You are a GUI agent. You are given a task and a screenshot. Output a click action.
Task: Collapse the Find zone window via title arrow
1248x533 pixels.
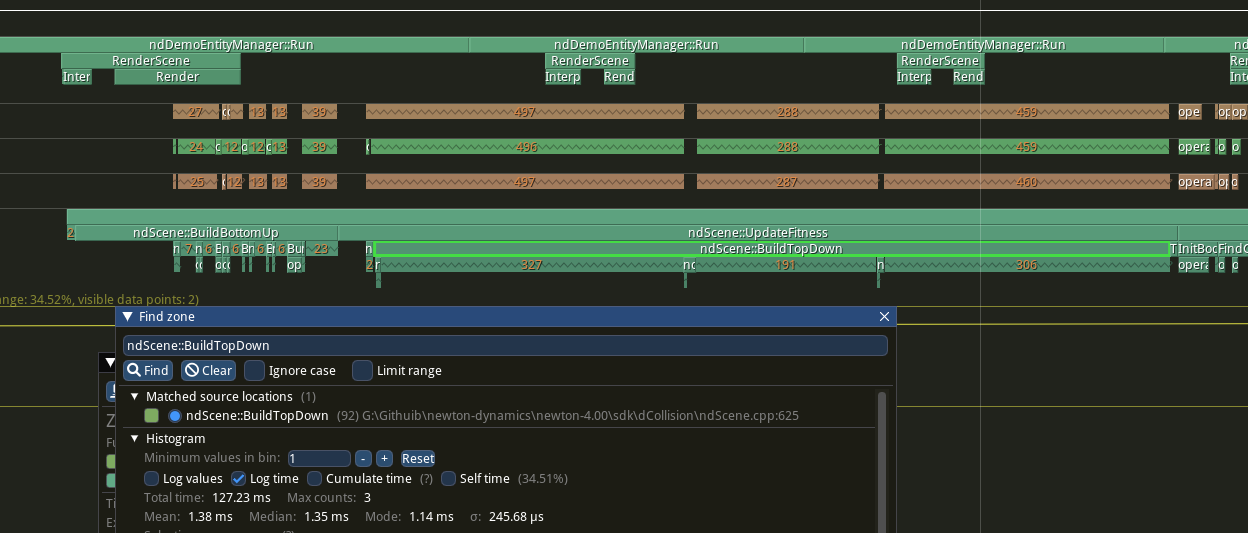click(127, 316)
